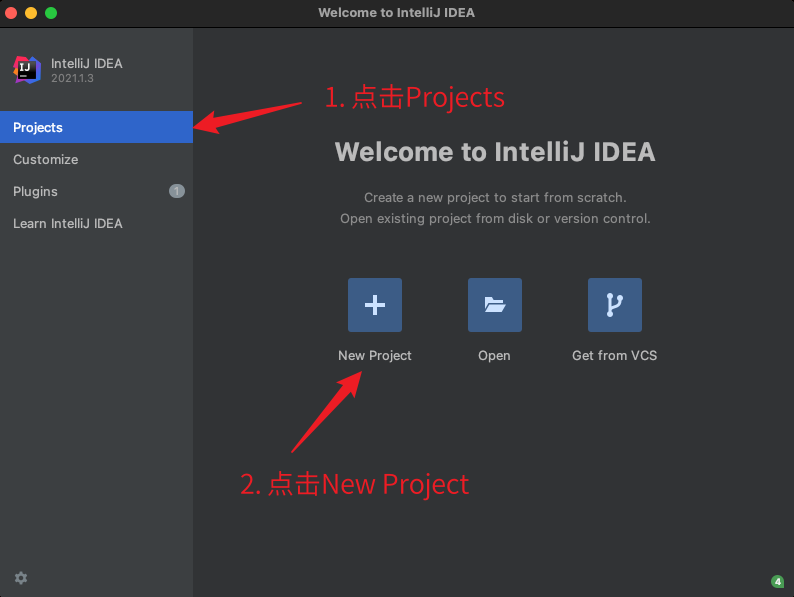Click the New Project plus icon
The width and height of the screenshot is (794, 597).
point(375,305)
